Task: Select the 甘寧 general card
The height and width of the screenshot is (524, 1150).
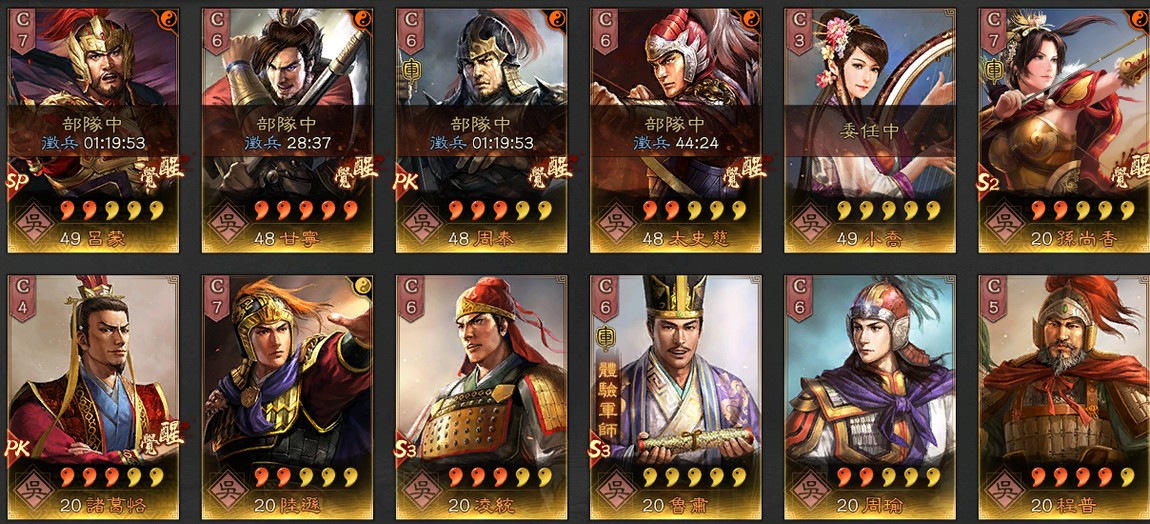Action: tap(287, 131)
